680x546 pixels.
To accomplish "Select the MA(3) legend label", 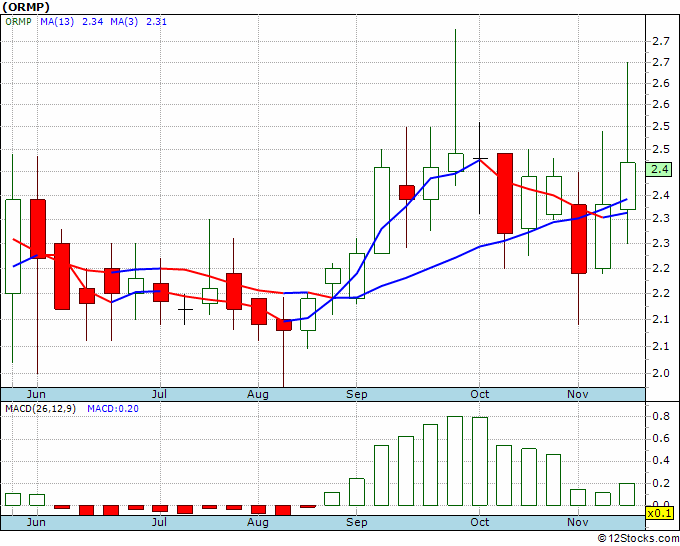I will 124,22.
